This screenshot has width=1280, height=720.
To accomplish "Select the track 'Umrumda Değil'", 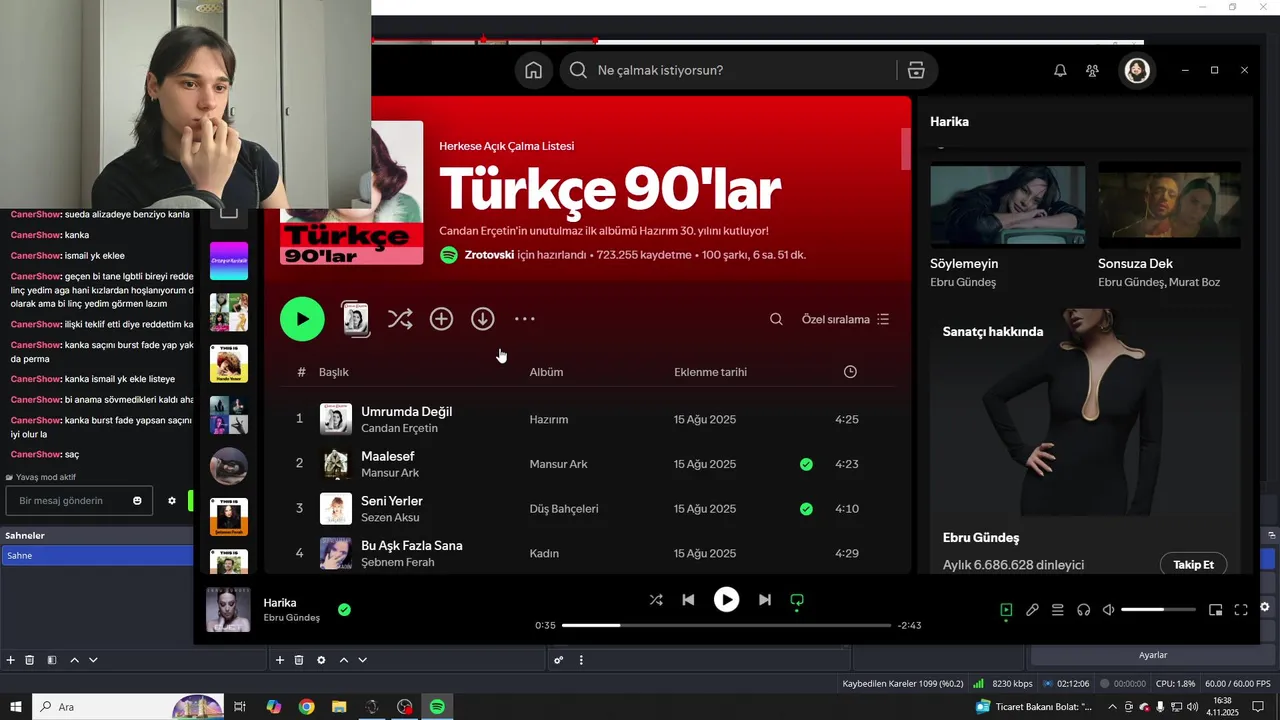I will coord(406,411).
